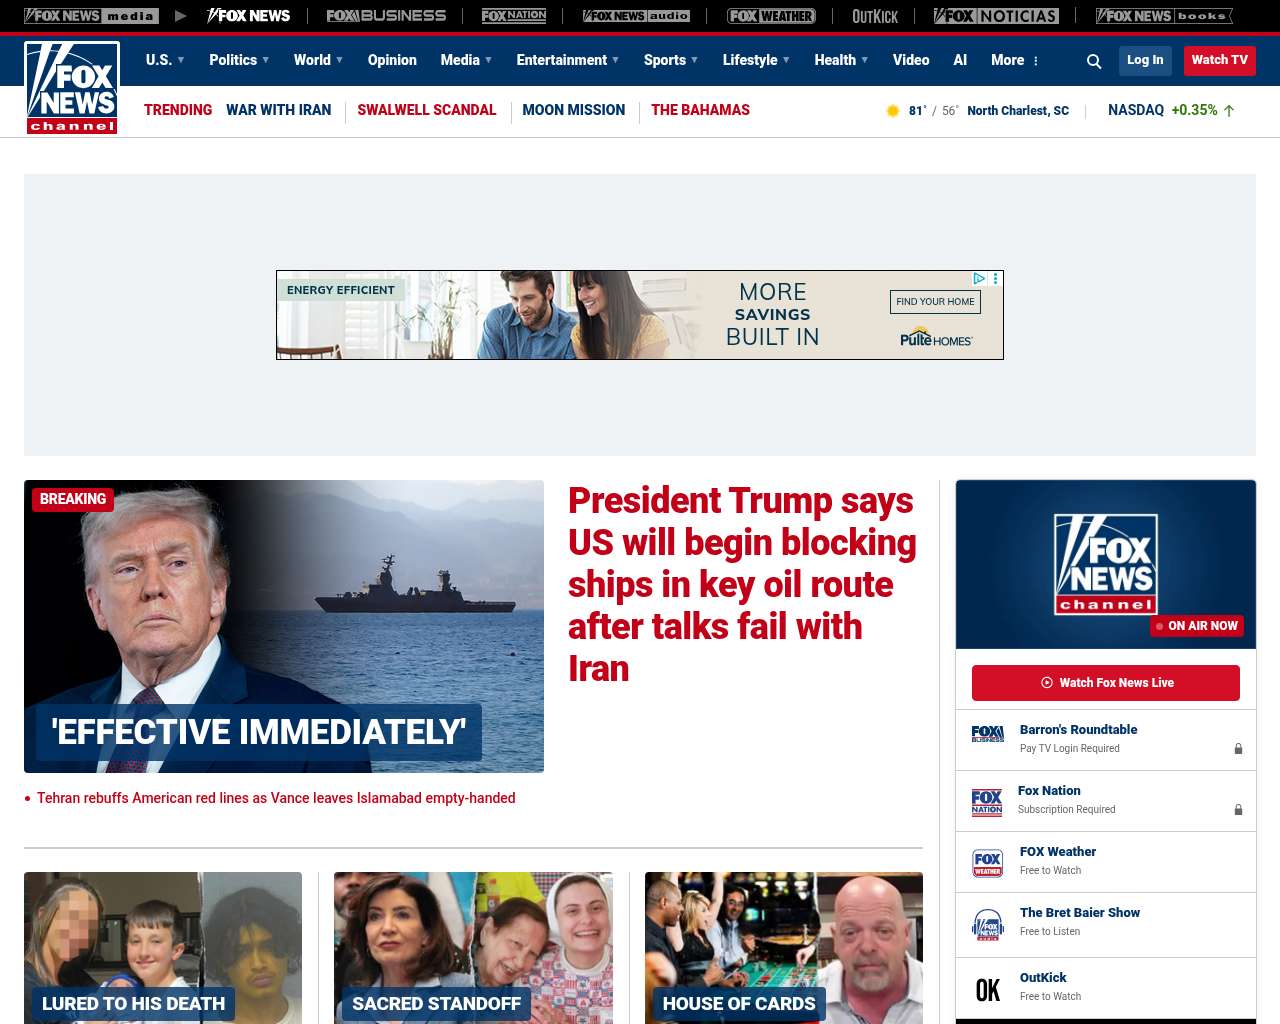
Task: Go to the Video section
Action: [911, 60]
